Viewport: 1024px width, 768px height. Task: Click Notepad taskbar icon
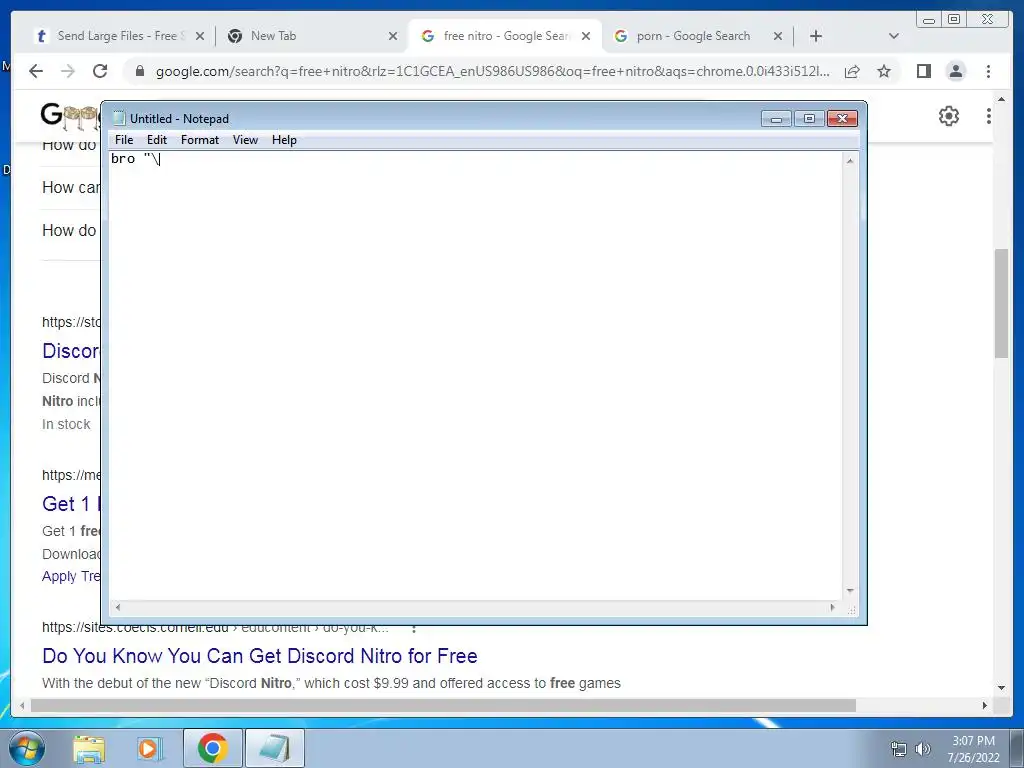tap(275, 748)
